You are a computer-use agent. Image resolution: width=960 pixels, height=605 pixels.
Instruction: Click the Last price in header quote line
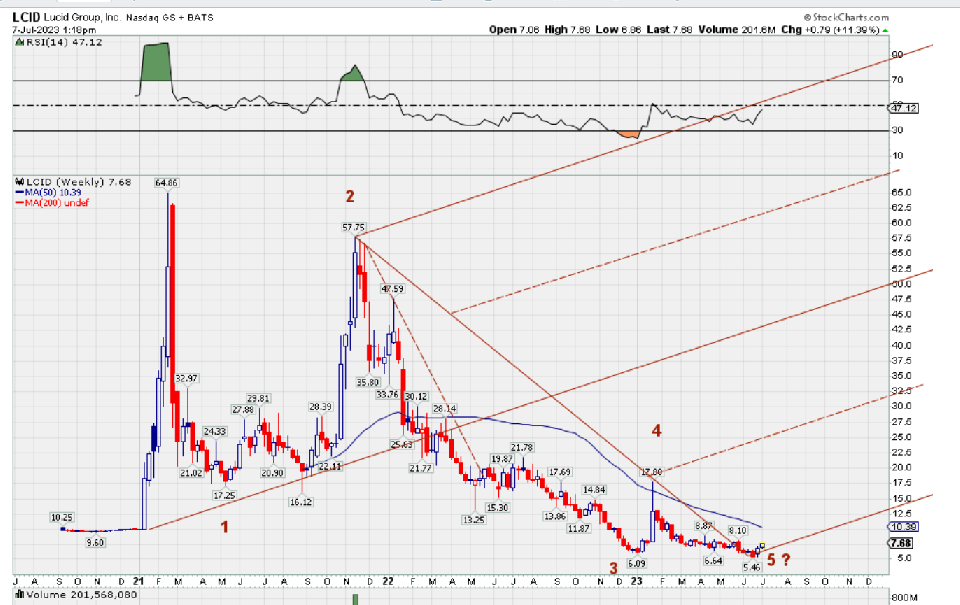point(669,29)
